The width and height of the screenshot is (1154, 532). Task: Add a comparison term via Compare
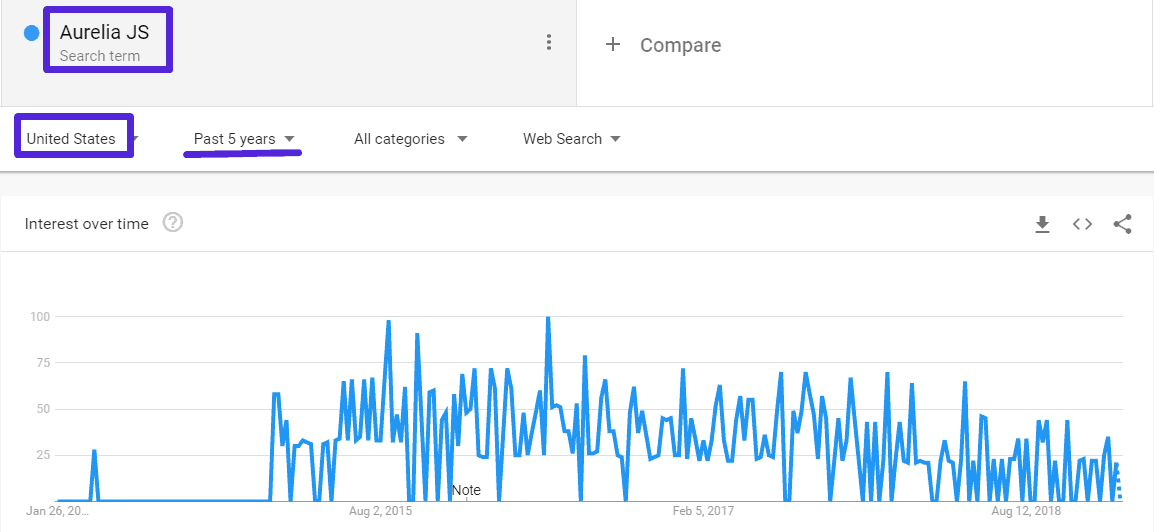pos(680,45)
